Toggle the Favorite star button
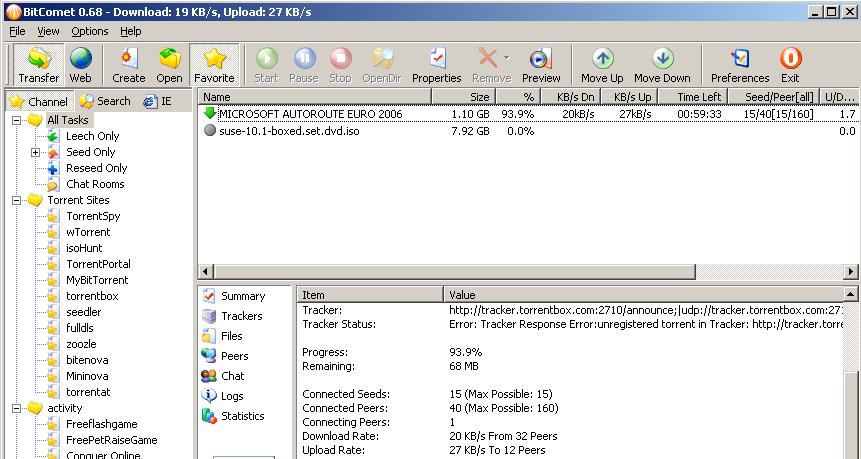 click(214, 65)
